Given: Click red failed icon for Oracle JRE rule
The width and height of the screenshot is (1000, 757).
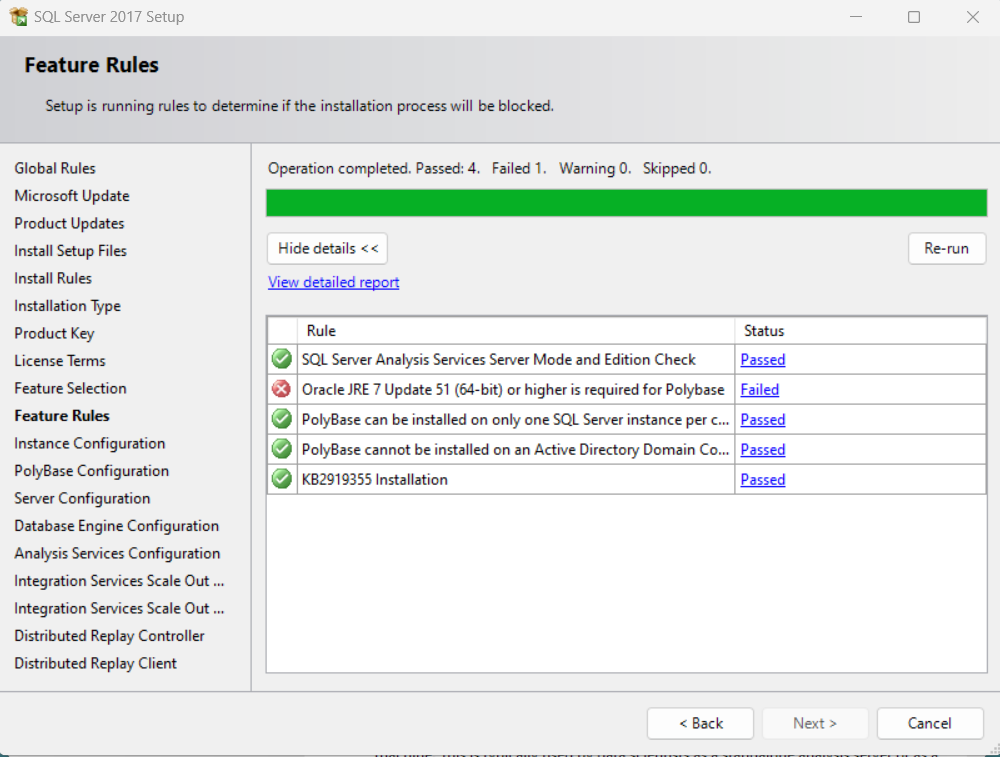Looking at the screenshot, I should point(281,389).
